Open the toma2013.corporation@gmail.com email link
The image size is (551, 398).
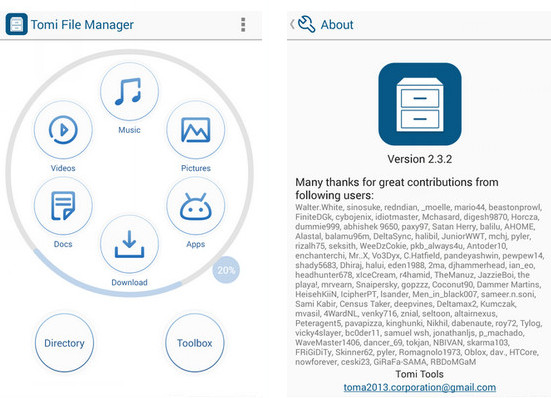pos(420,387)
